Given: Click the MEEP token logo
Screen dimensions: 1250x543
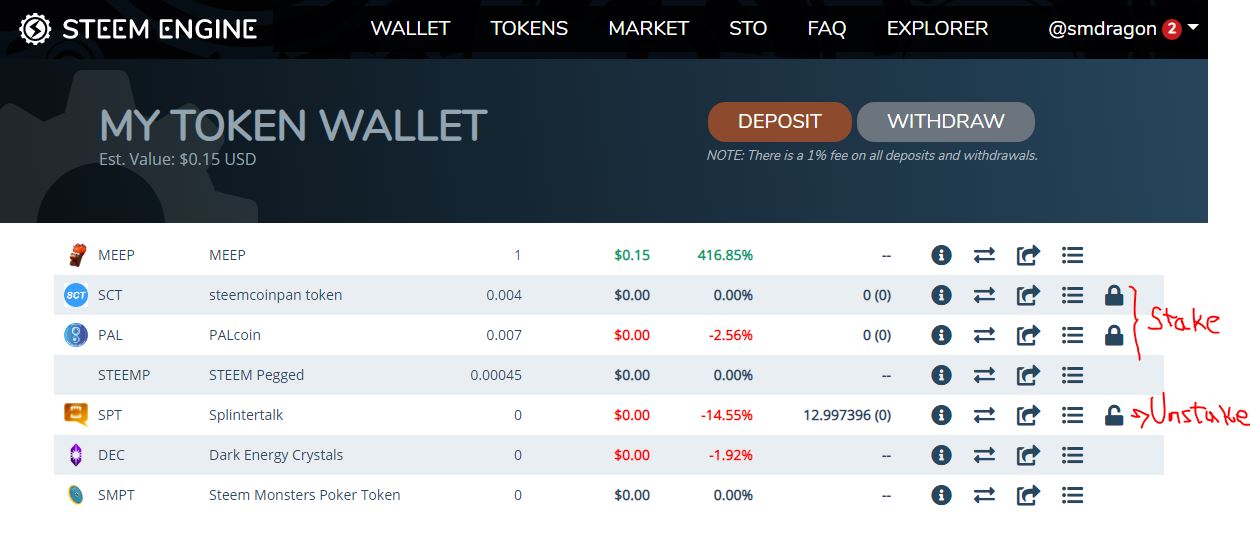Looking at the screenshot, I should [76, 255].
